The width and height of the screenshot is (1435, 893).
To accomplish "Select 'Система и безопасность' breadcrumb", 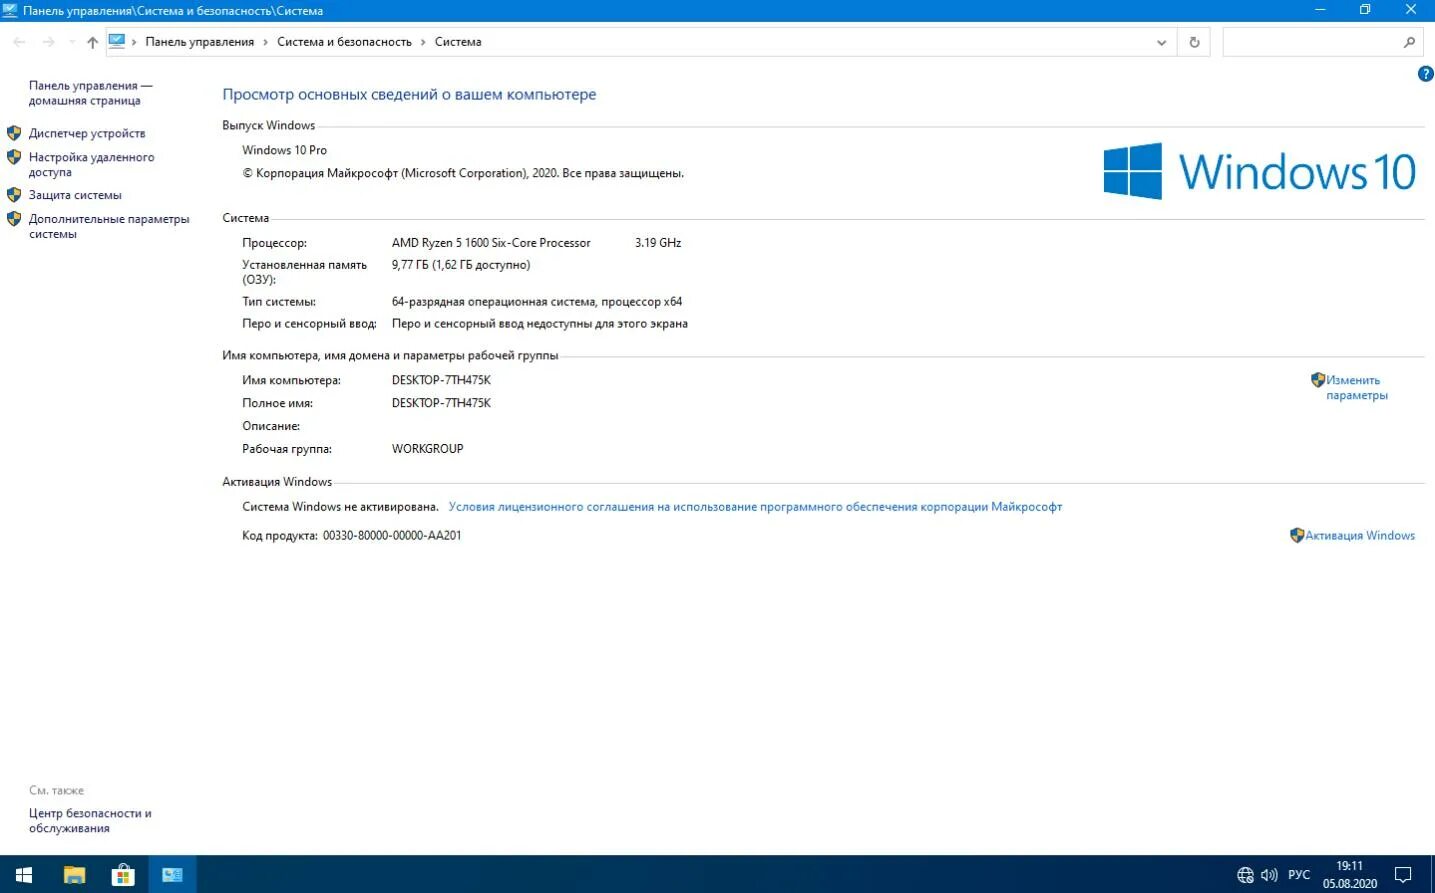I will tap(344, 42).
